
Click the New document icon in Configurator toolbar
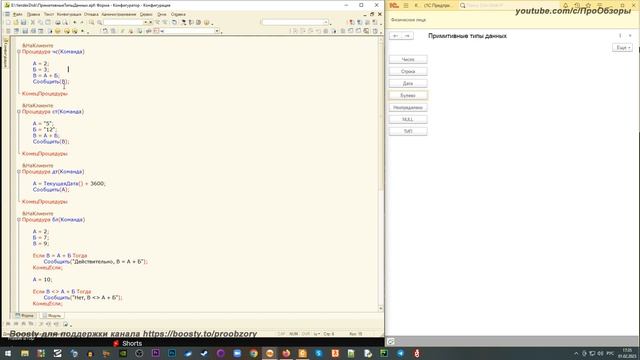[8, 22]
